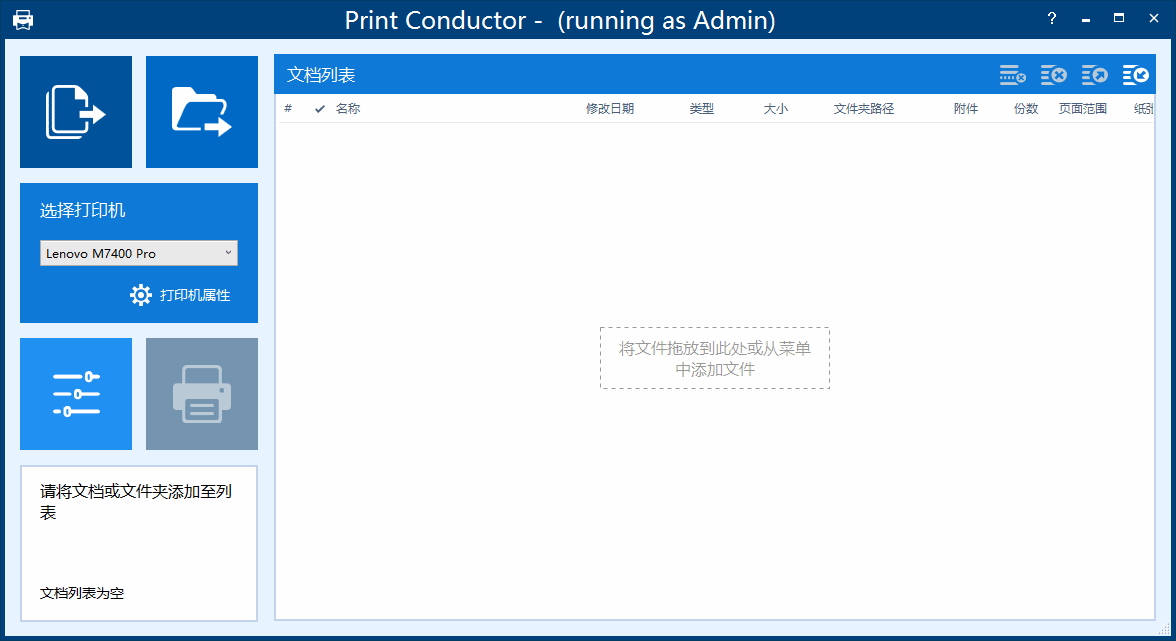Sort by the 类型 column header

tap(701, 109)
